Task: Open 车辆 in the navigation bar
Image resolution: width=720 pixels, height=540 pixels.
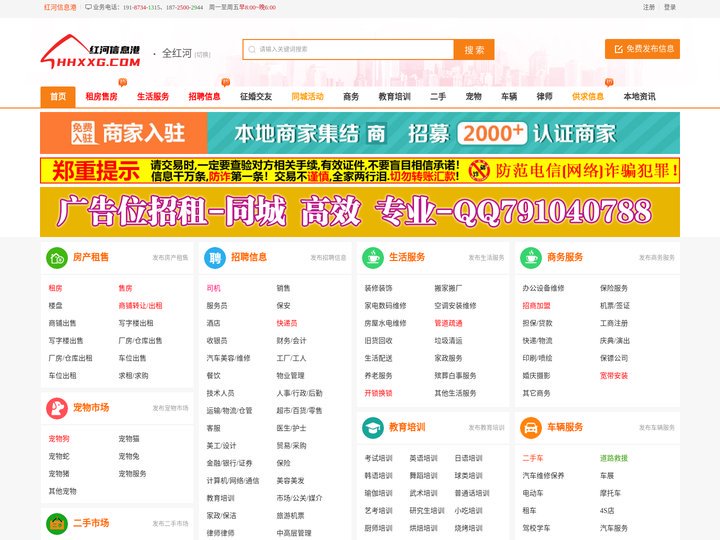Action: [509, 96]
